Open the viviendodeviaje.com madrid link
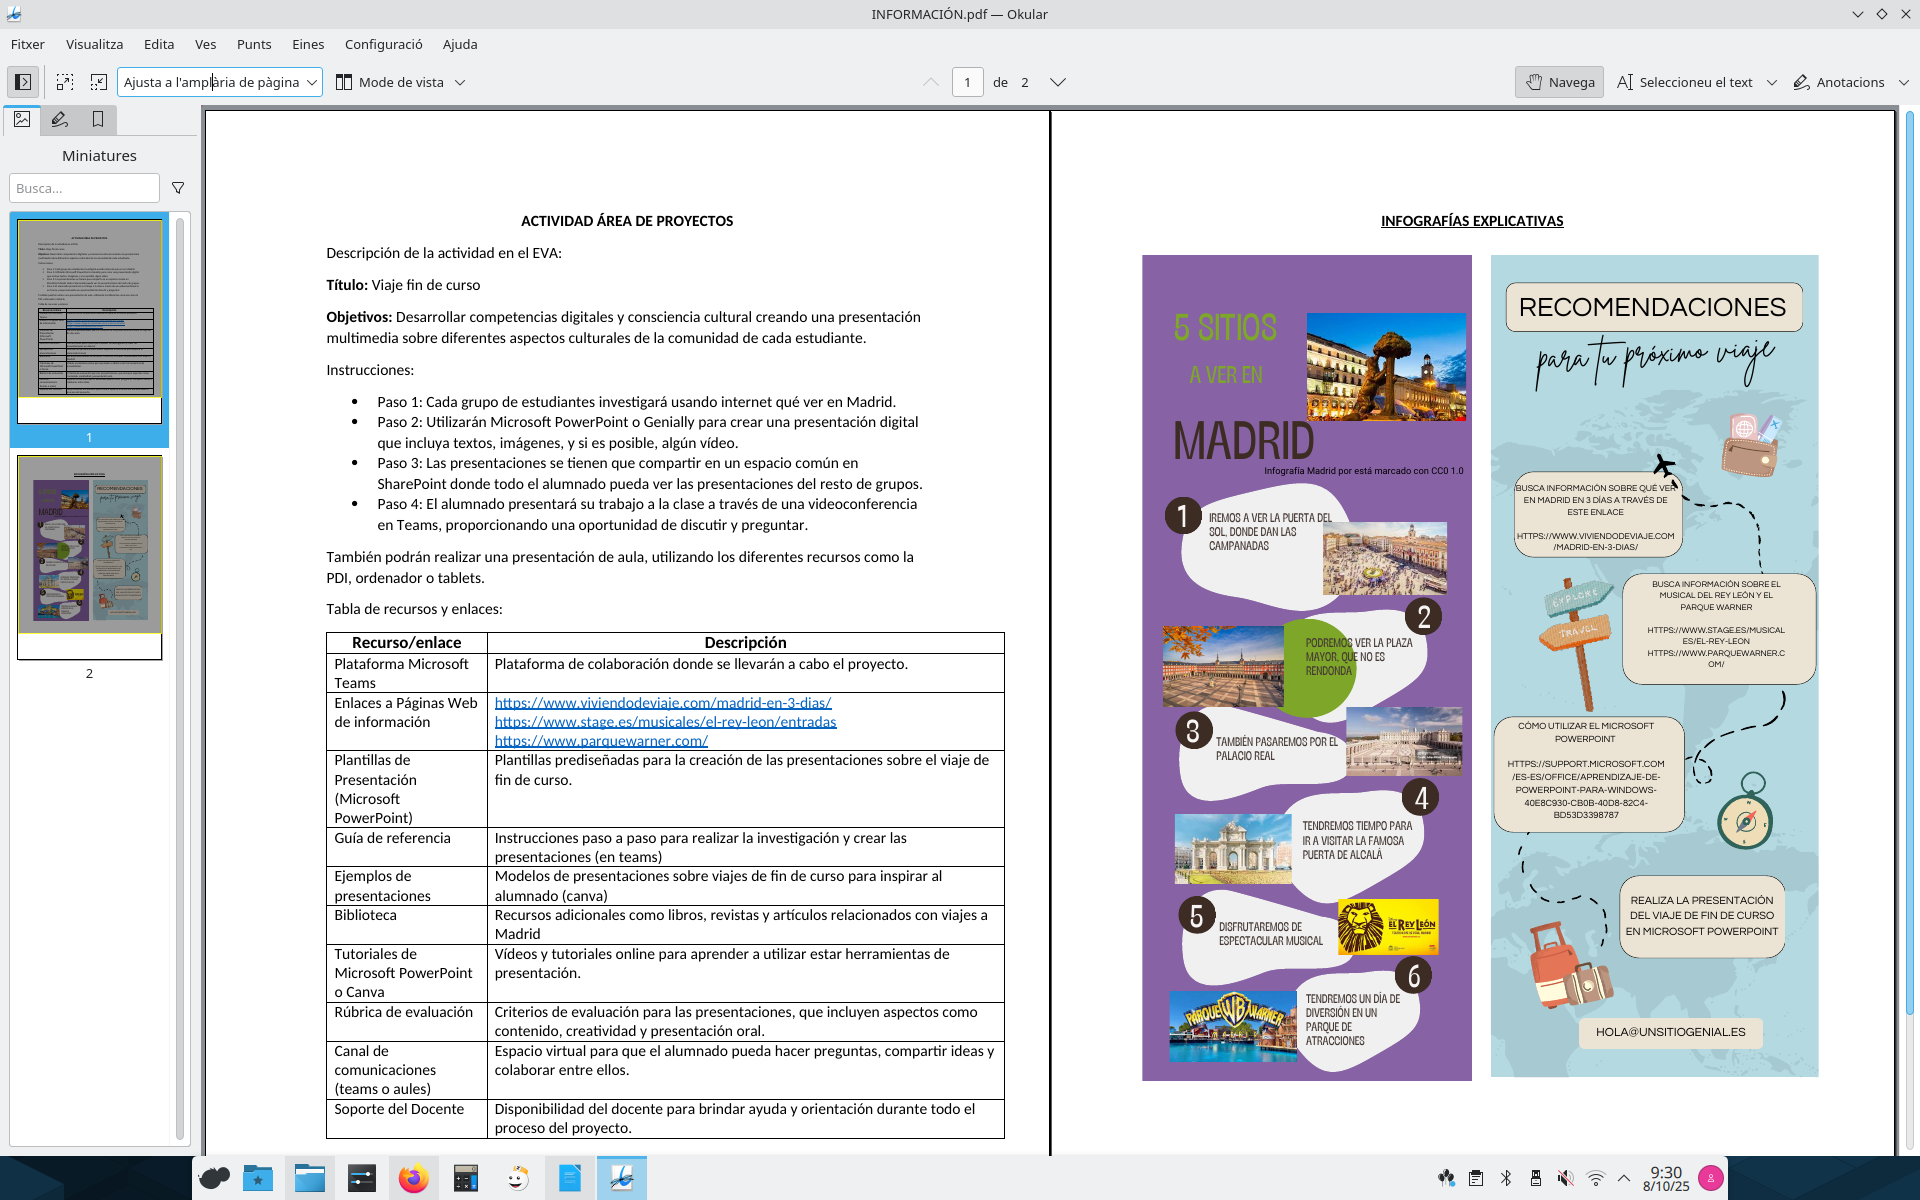Viewport: 1920px width, 1200px height. coord(662,703)
